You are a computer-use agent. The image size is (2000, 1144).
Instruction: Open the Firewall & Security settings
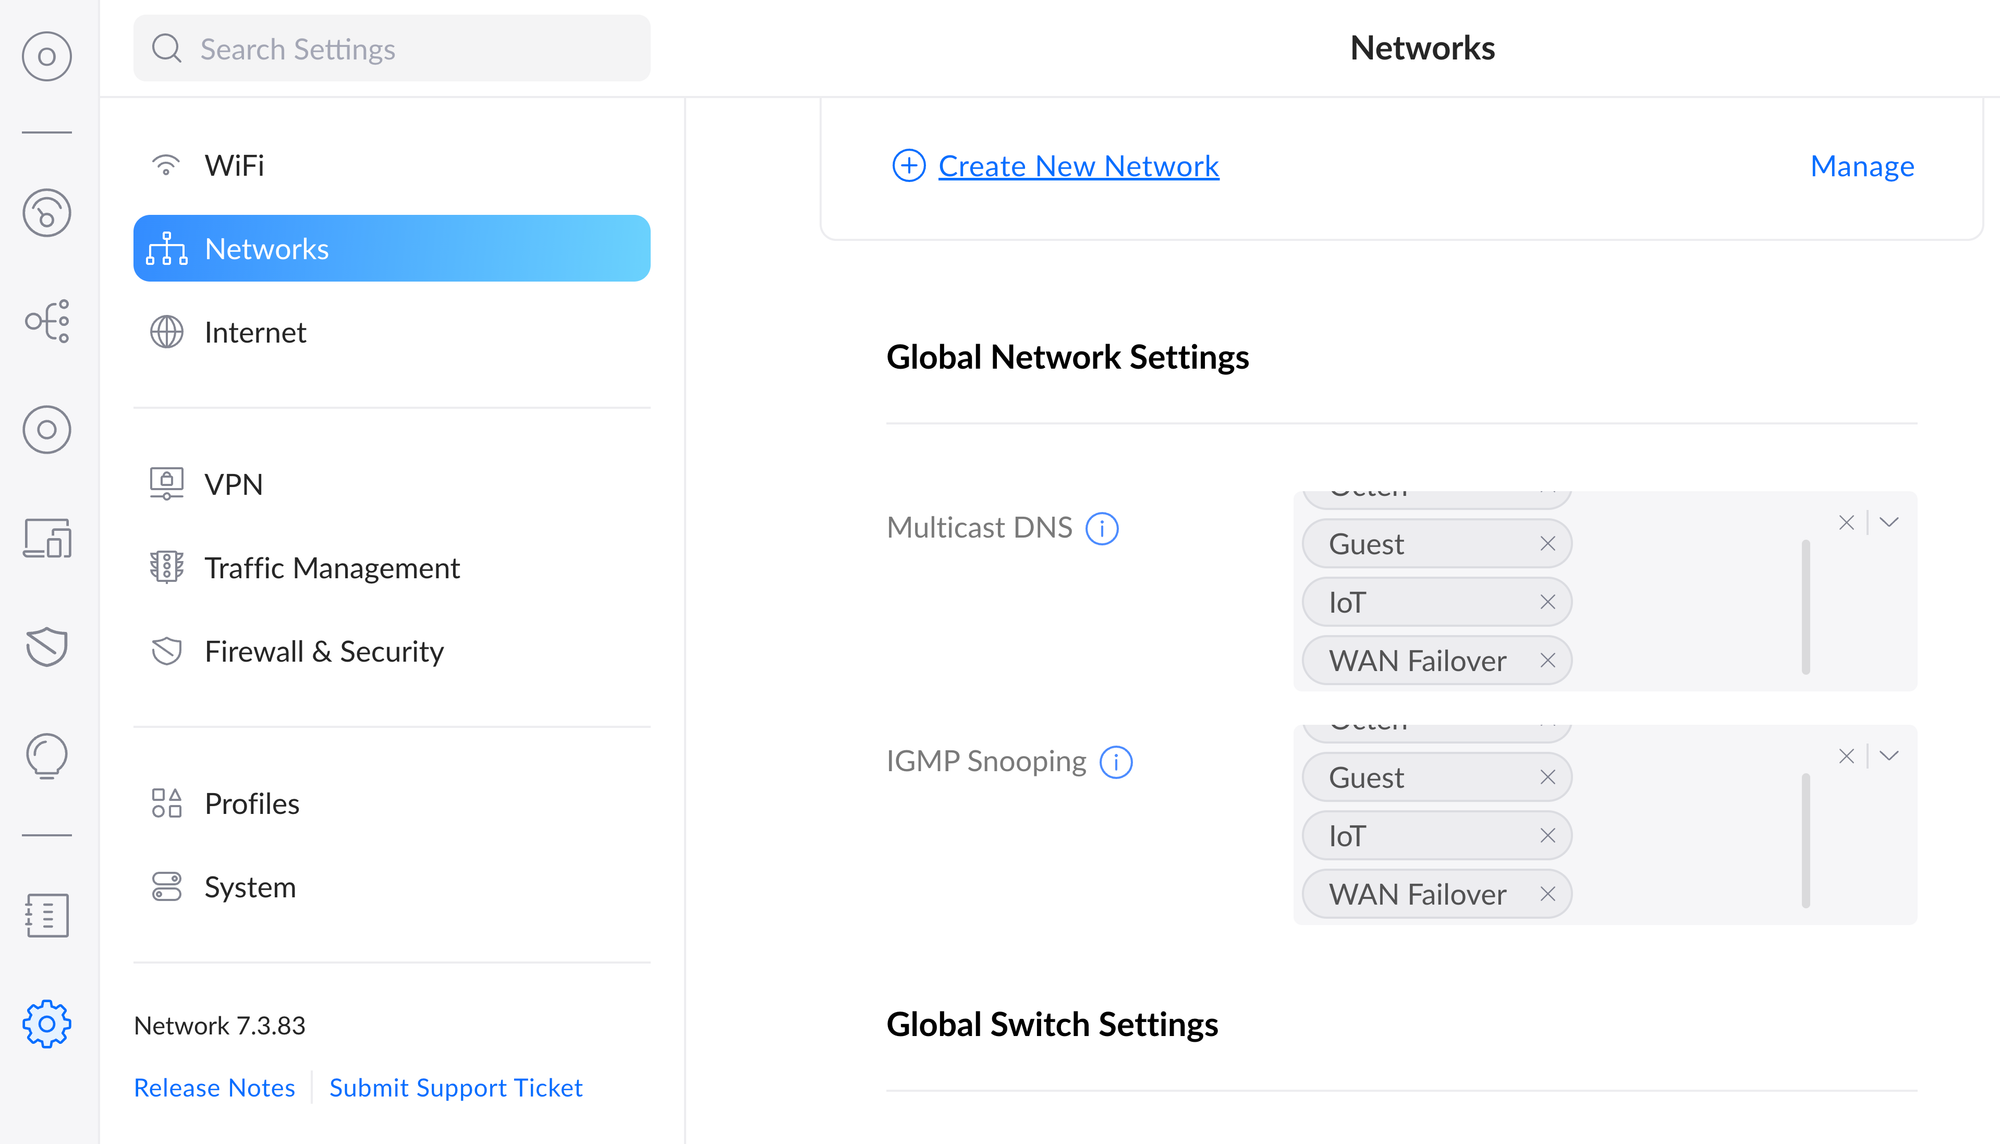point(323,651)
